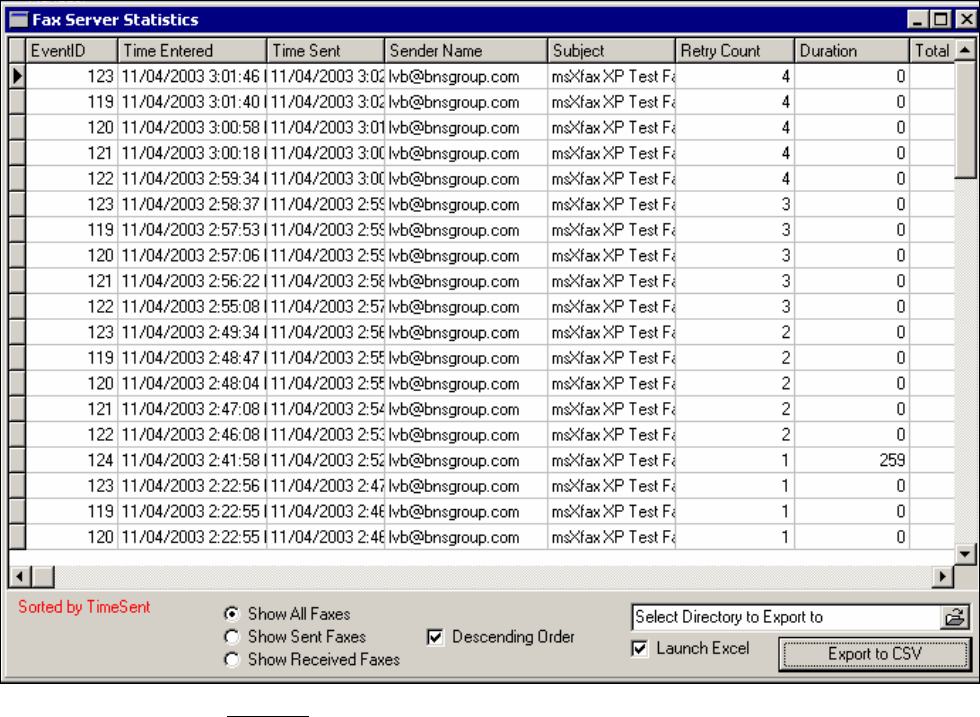Click the Duration column header
The image size is (980, 717).
[x=852, y=51]
